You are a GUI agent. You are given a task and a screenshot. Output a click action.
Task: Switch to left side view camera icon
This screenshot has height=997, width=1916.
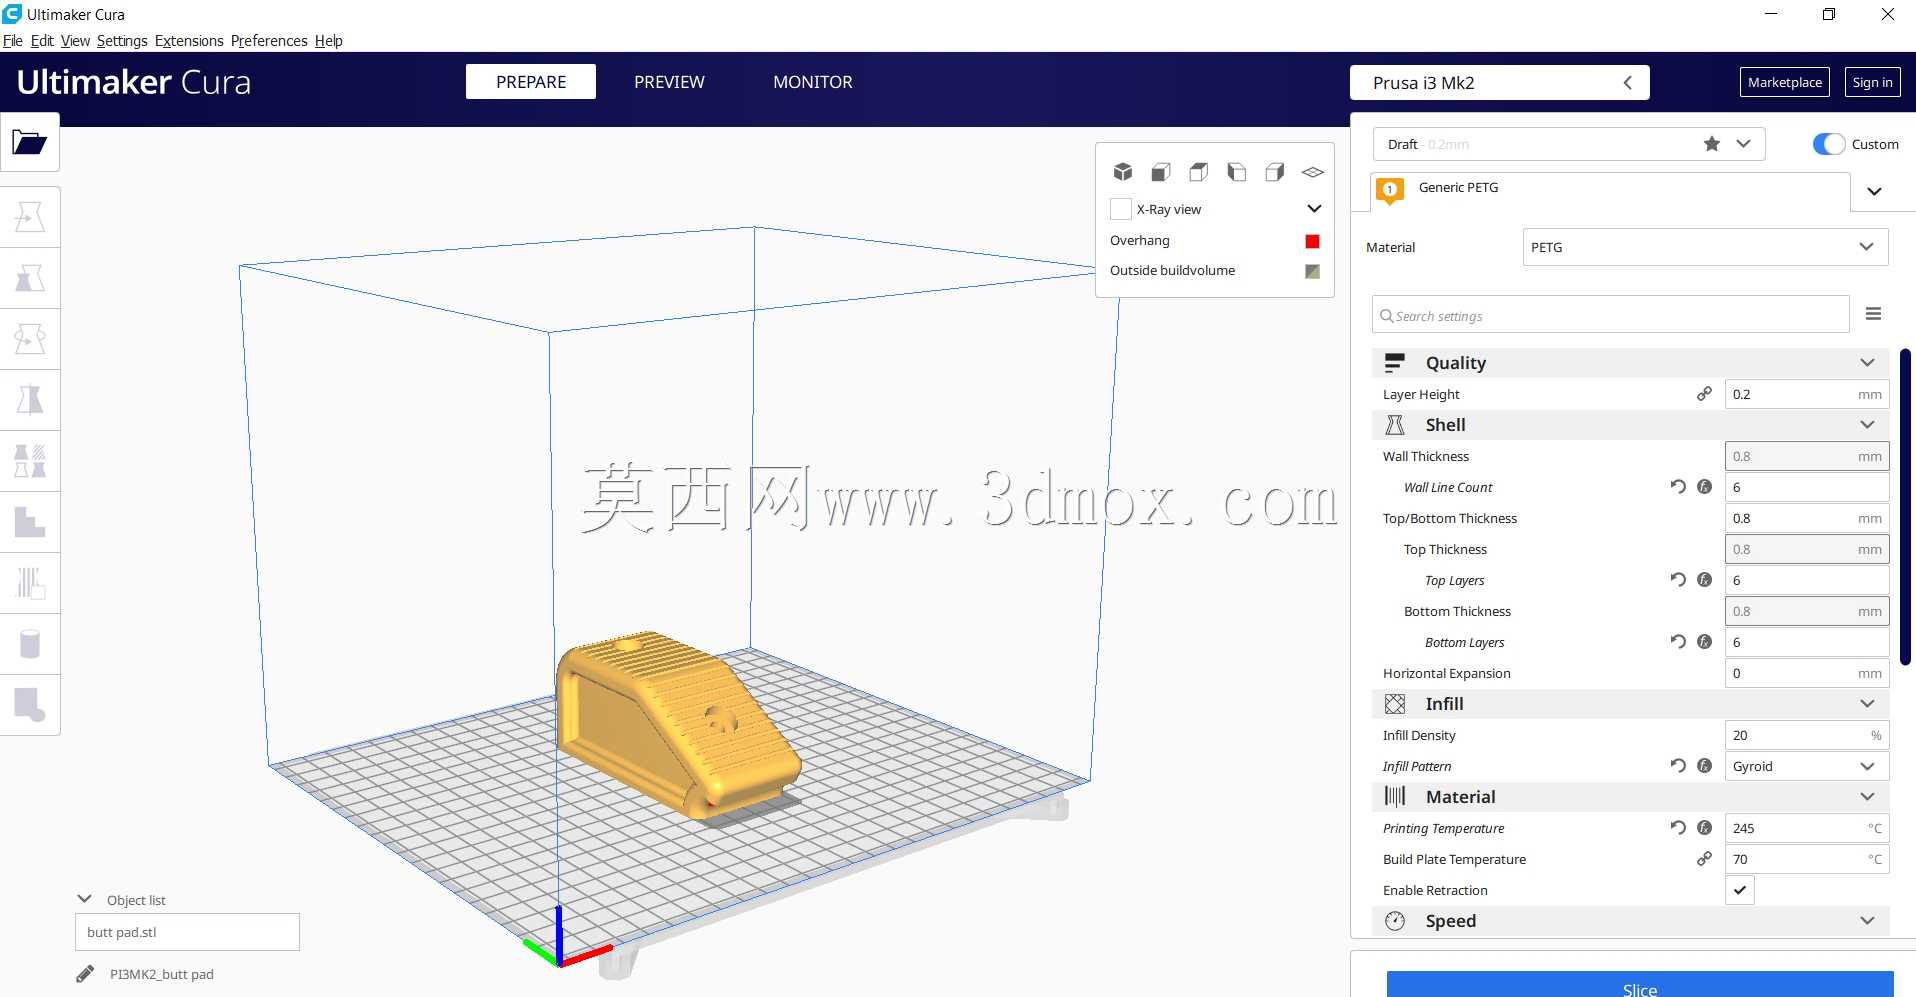1237,172
